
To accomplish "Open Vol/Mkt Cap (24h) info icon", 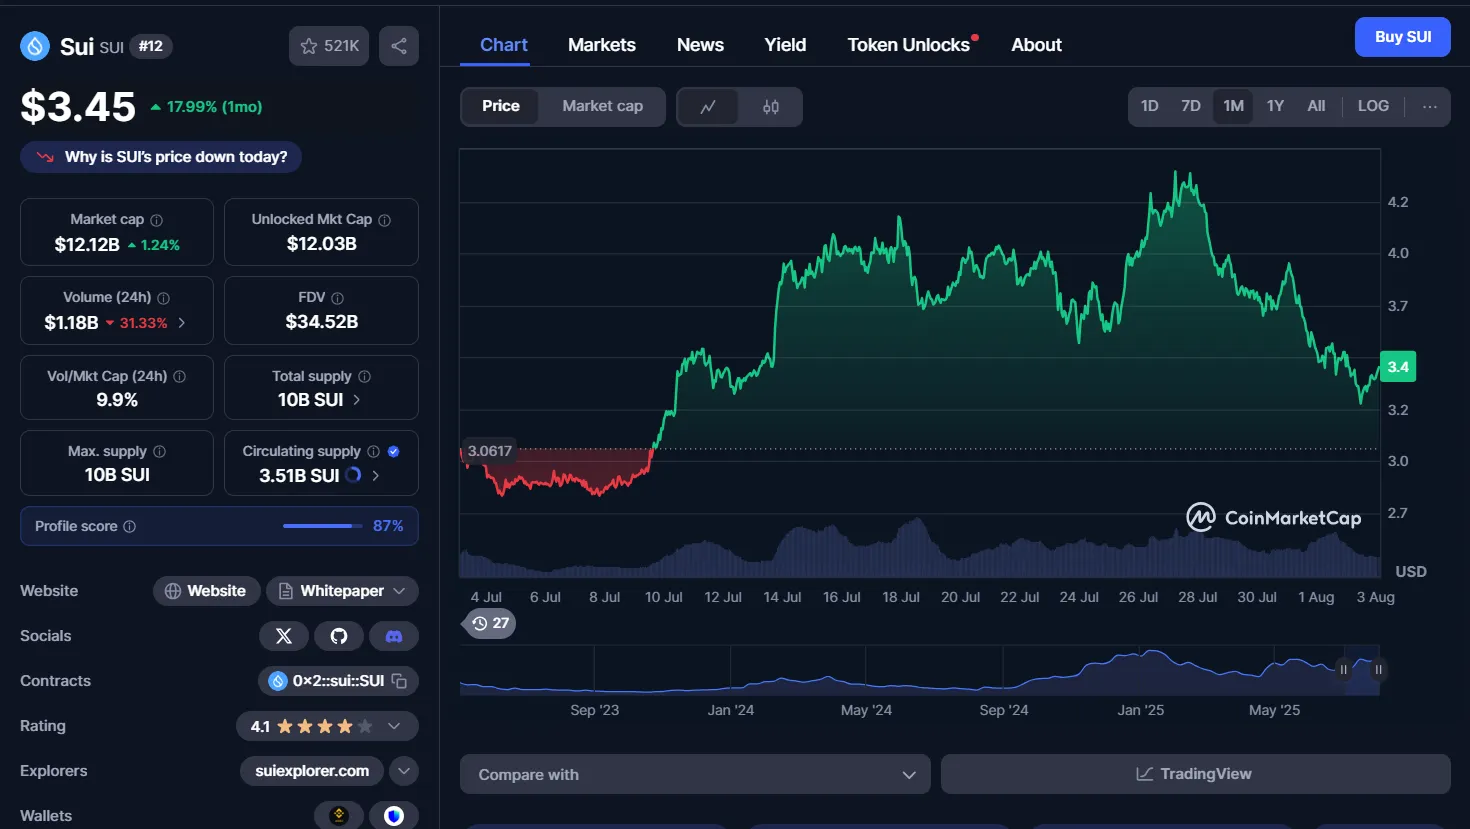I will [x=179, y=377].
